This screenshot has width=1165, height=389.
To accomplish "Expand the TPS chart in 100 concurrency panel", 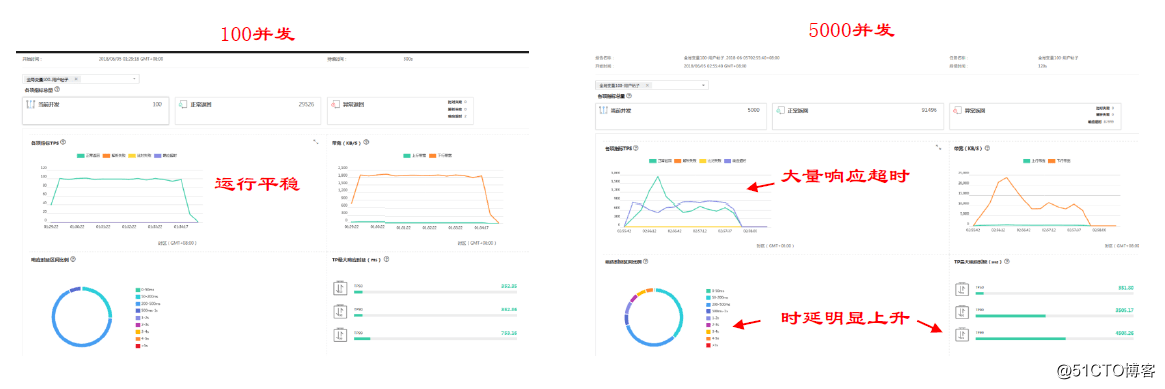I will (315, 141).
